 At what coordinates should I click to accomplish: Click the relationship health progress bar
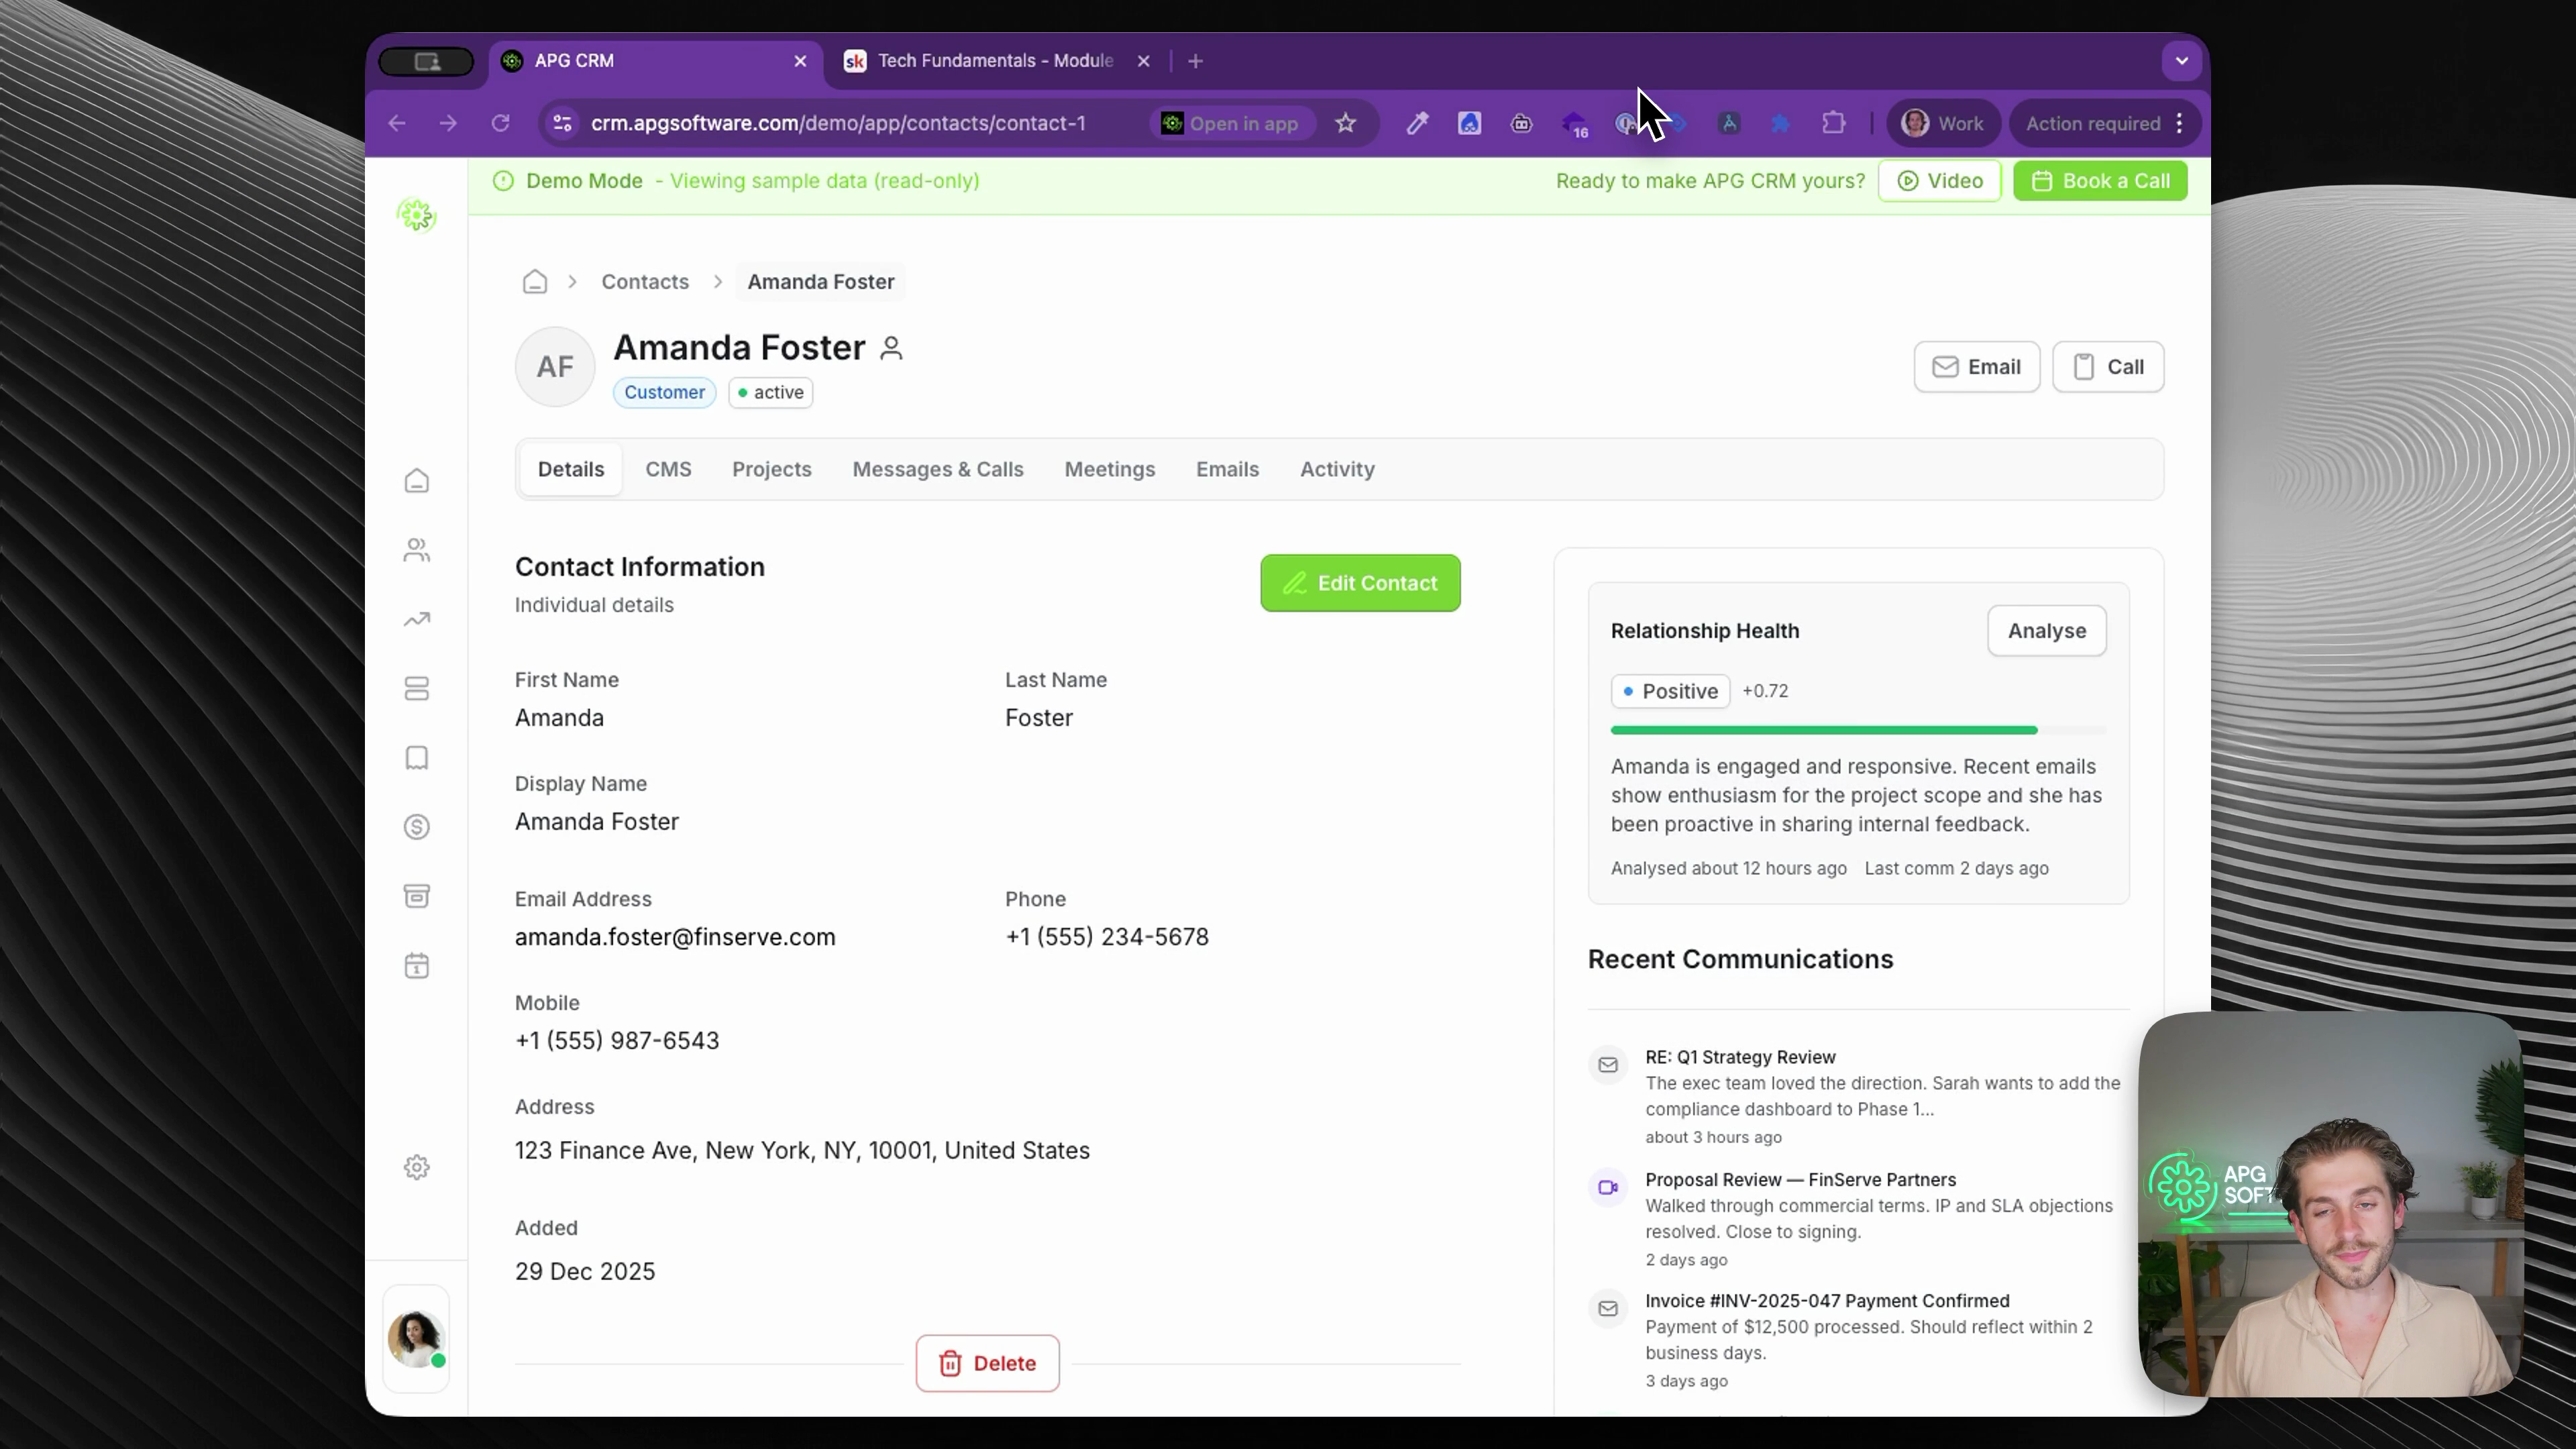click(1858, 730)
